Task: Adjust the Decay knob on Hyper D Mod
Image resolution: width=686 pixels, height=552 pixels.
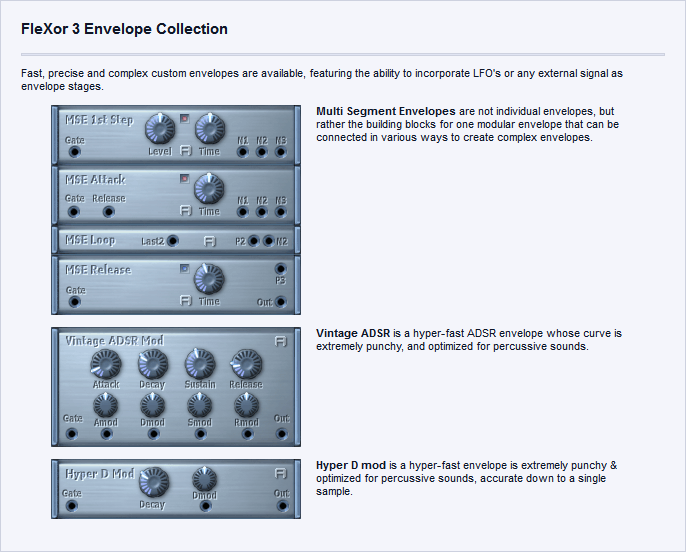Action: [154, 482]
